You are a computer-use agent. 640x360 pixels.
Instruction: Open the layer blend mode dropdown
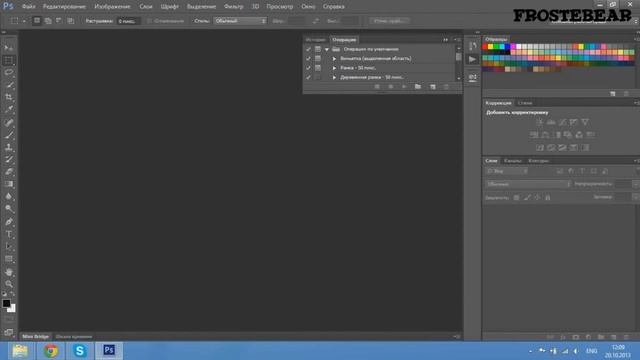[x=528, y=184]
